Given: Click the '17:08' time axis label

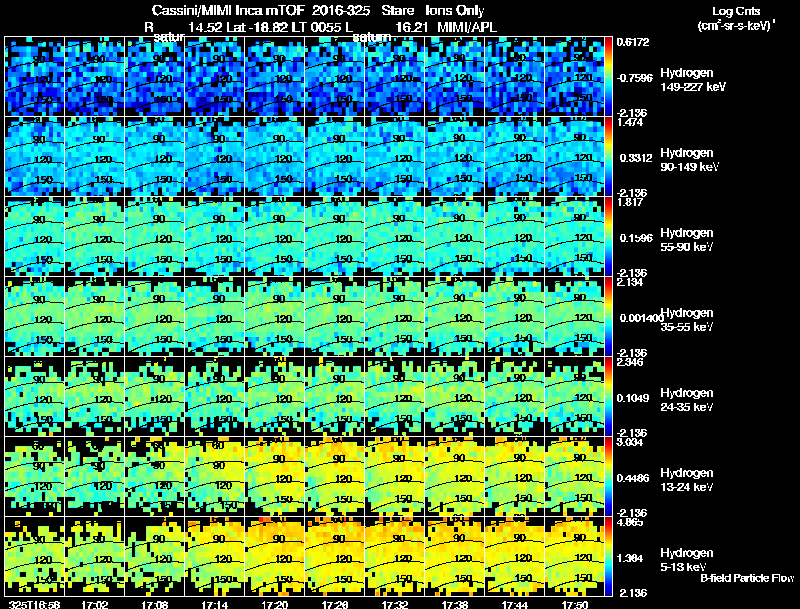Looking at the screenshot, I should [155, 604].
